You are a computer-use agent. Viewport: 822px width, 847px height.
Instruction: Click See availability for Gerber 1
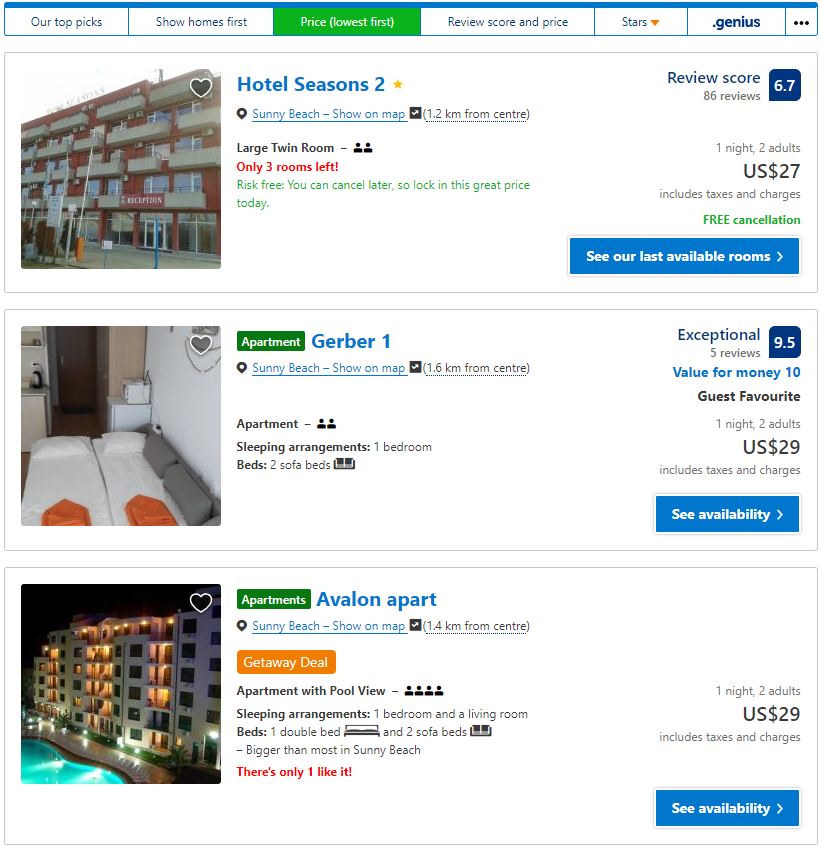click(x=727, y=514)
